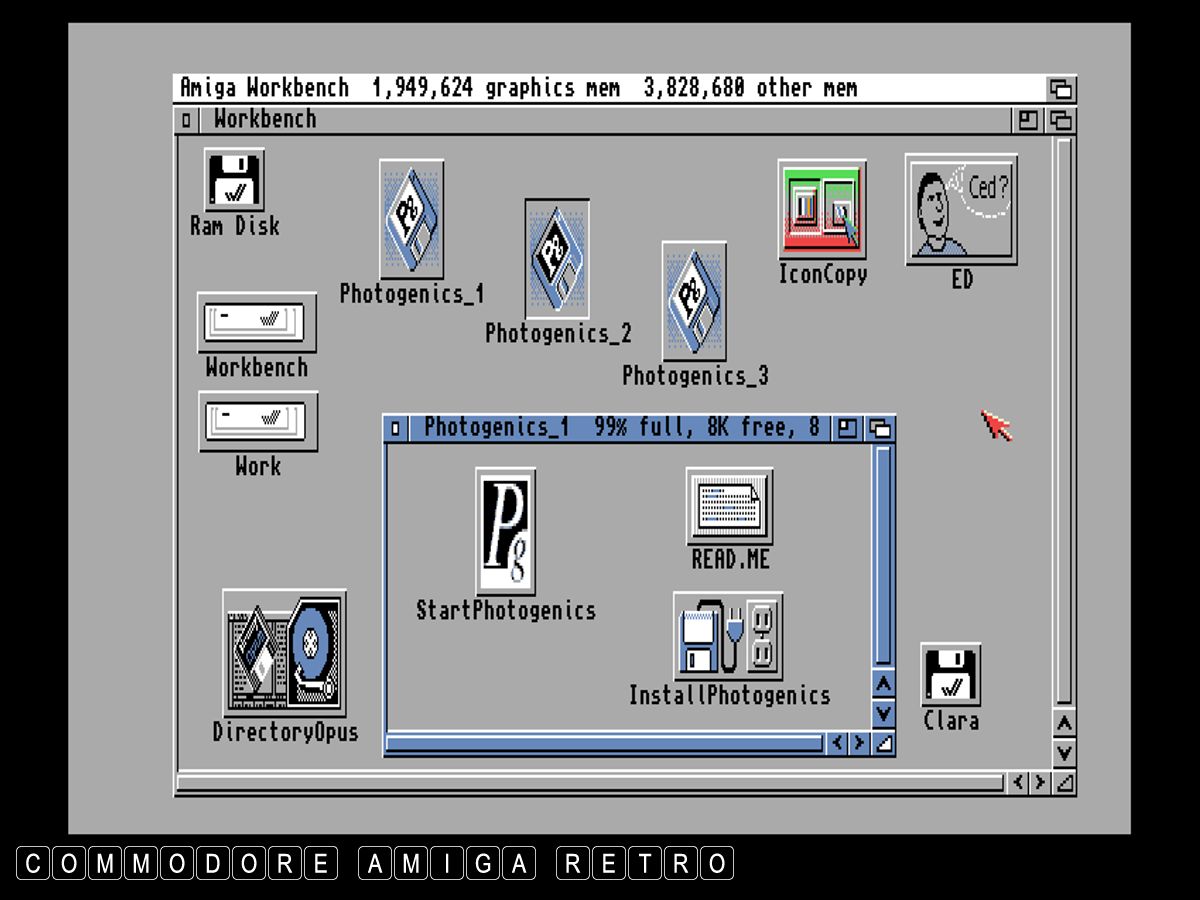The height and width of the screenshot is (900, 1200).
Task: Click the Workbench window horizontal scrollbar
Action: 590,783
